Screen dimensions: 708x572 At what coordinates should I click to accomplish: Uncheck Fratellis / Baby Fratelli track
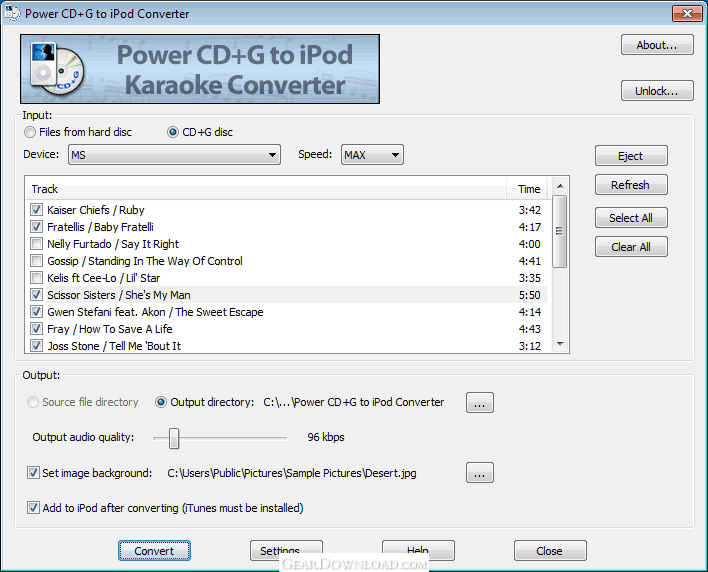pos(36,227)
